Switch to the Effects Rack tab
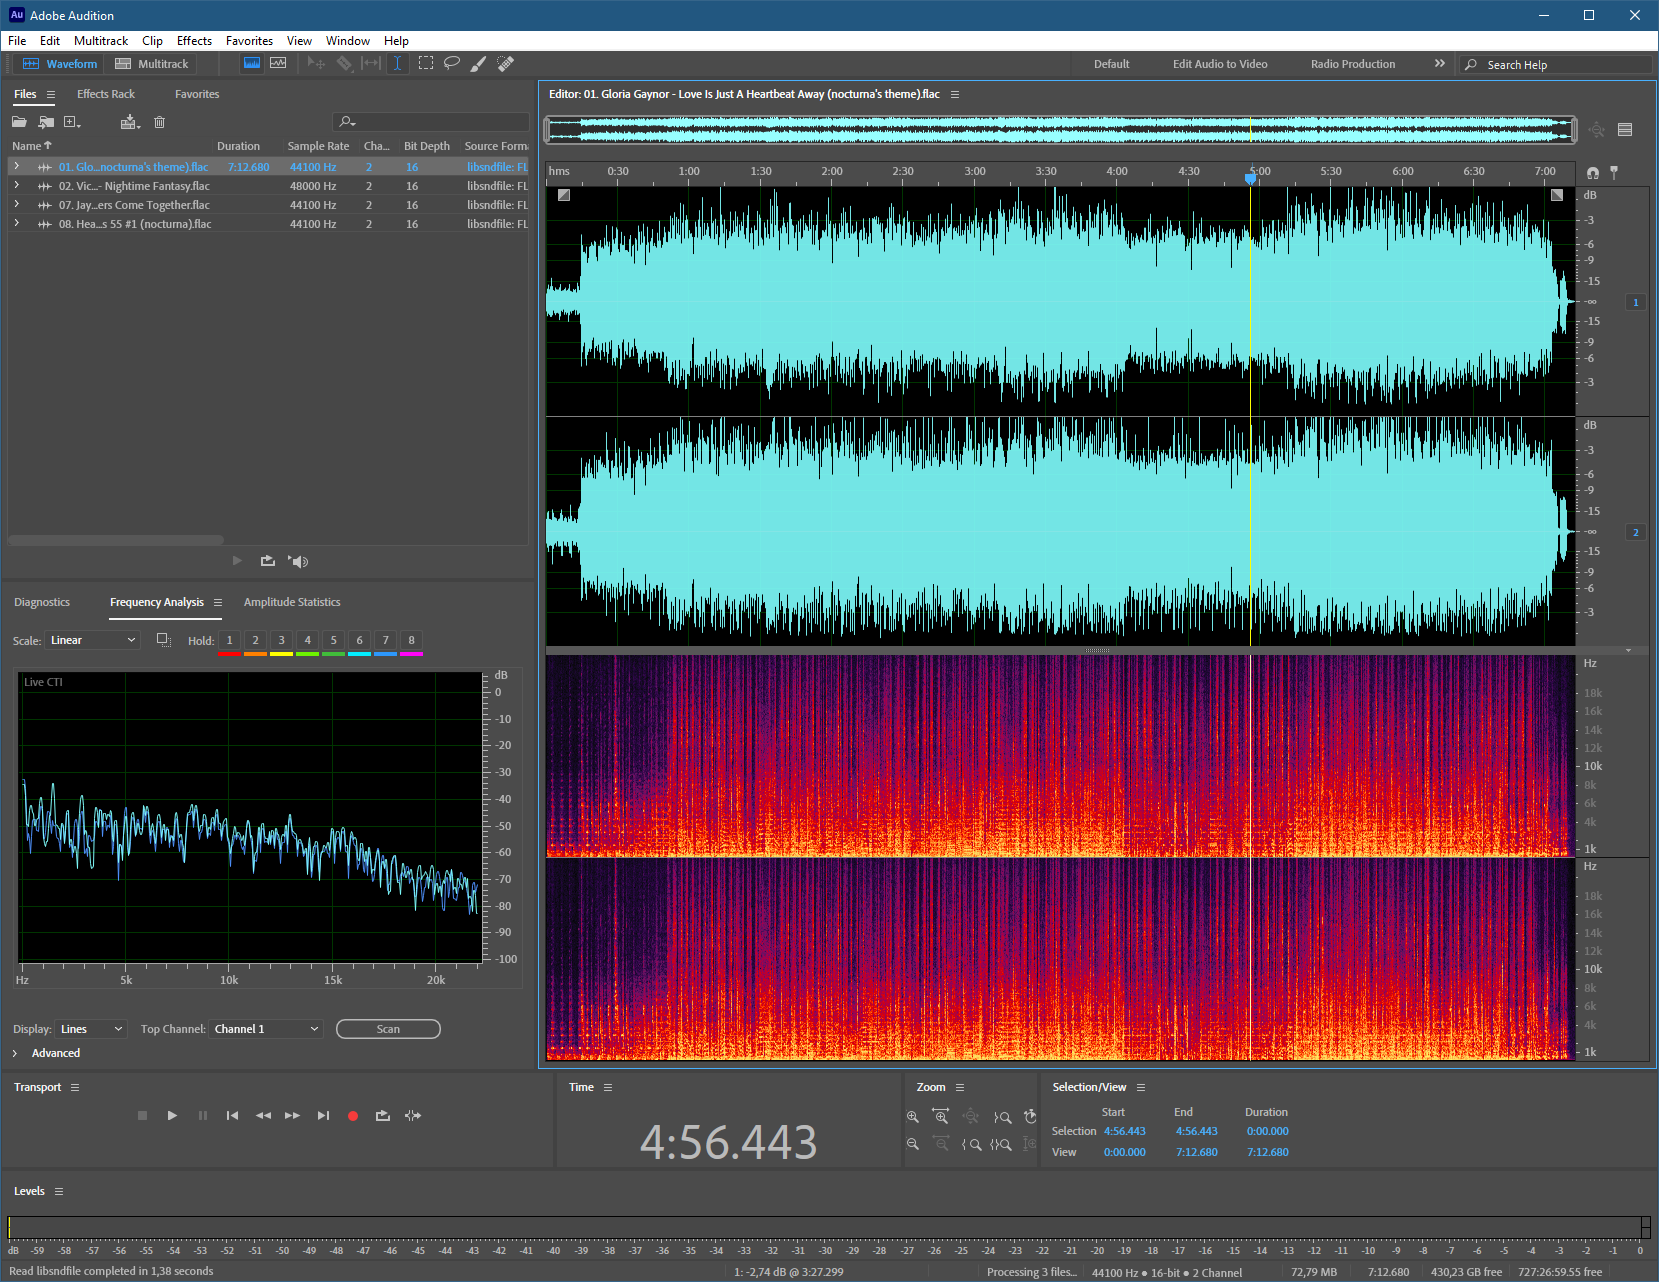This screenshot has width=1659, height=1282. point(106,94)
